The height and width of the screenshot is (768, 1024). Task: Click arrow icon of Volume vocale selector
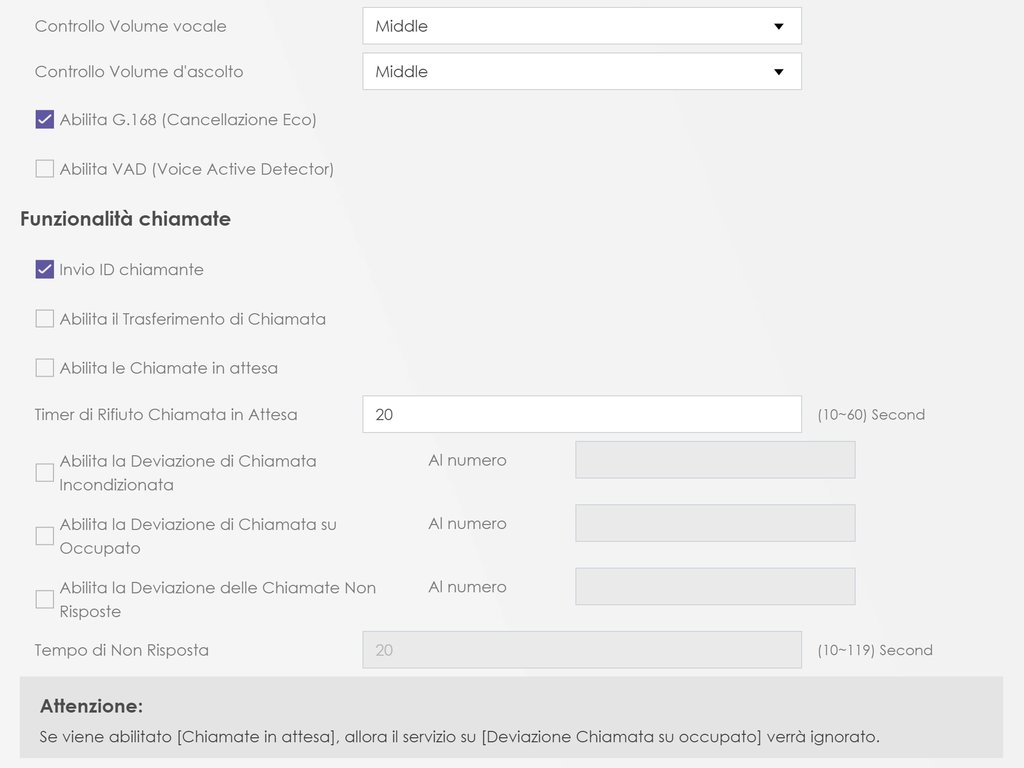click(x=779, y=26)
